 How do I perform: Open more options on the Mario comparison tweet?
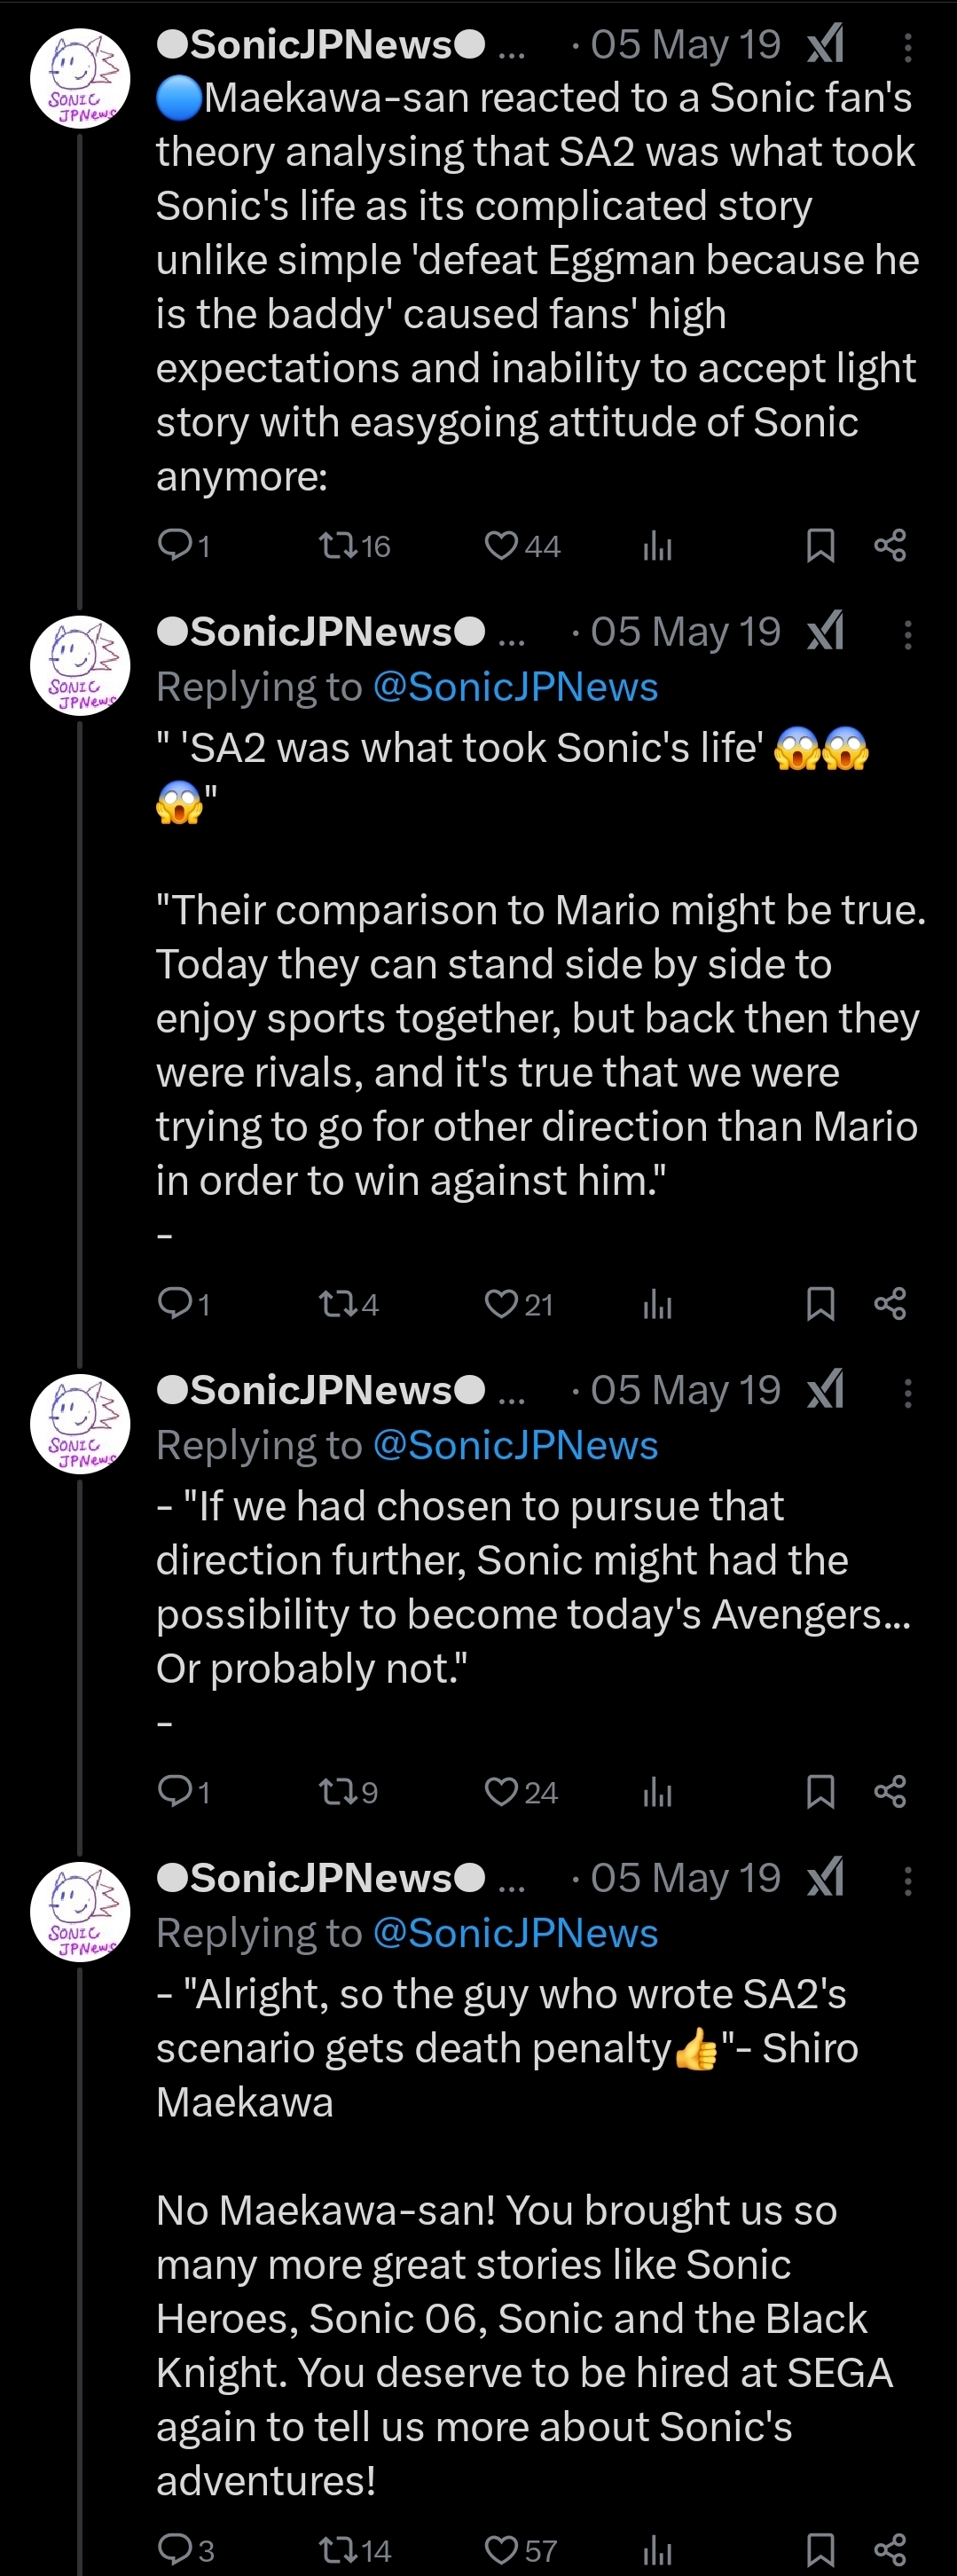(x=907, y=635)
